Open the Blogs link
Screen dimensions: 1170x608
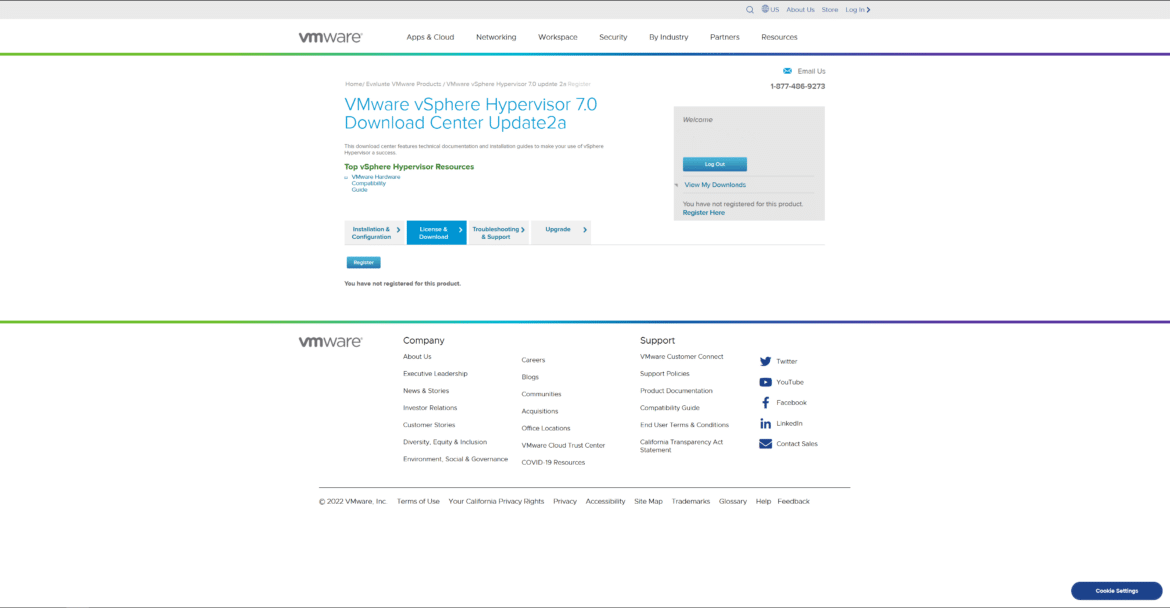[530, 377]
